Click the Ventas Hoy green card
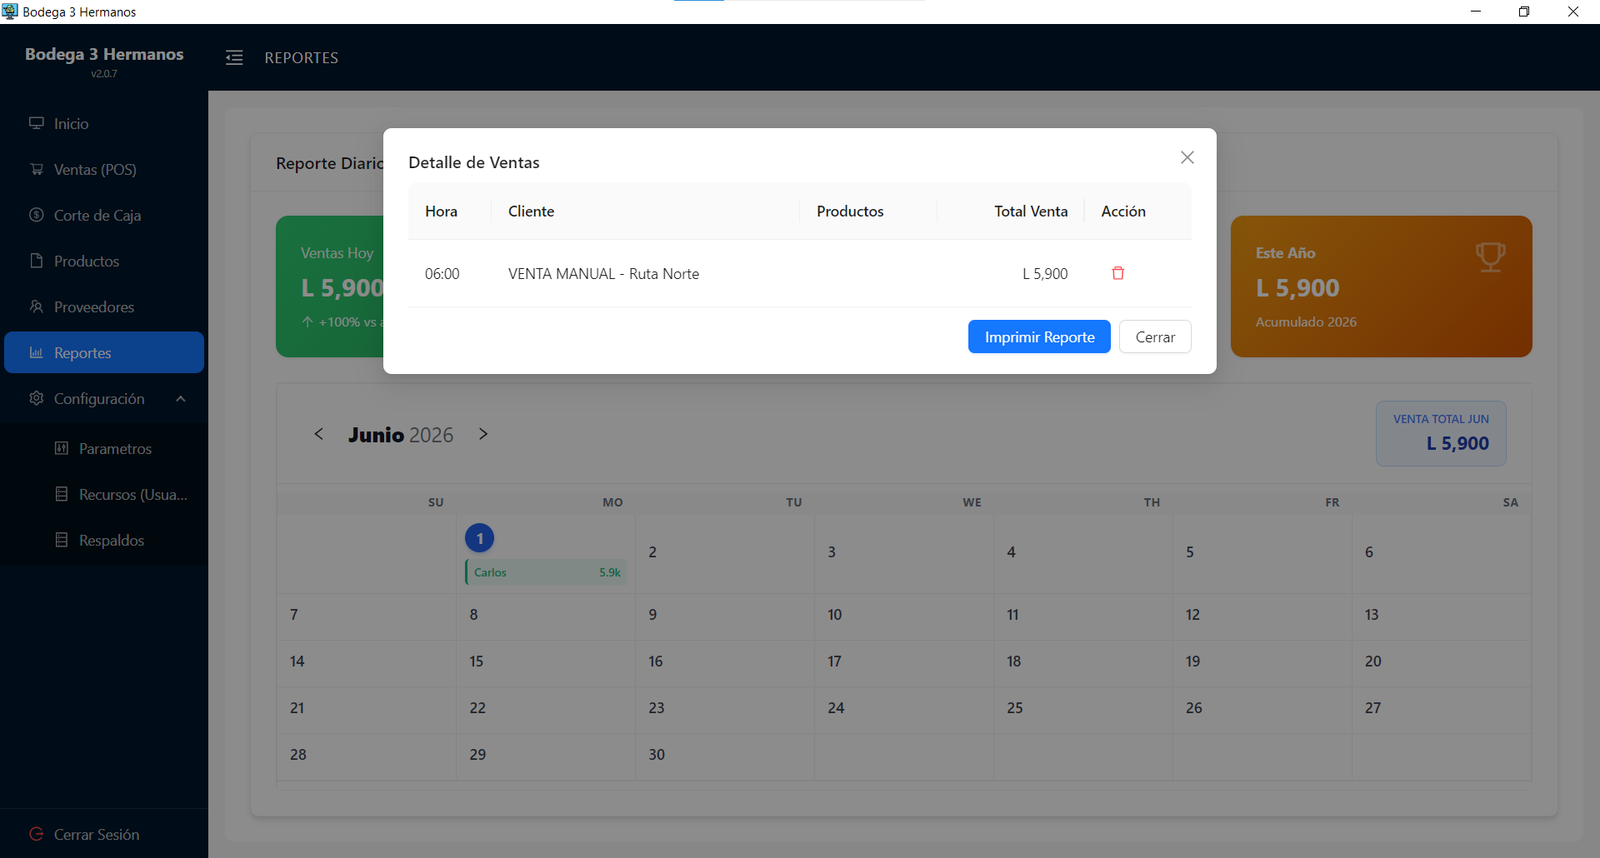Image resolution: width=1600 pixels, height=858 pixels. pyautogui.click(x=330, y=286)
